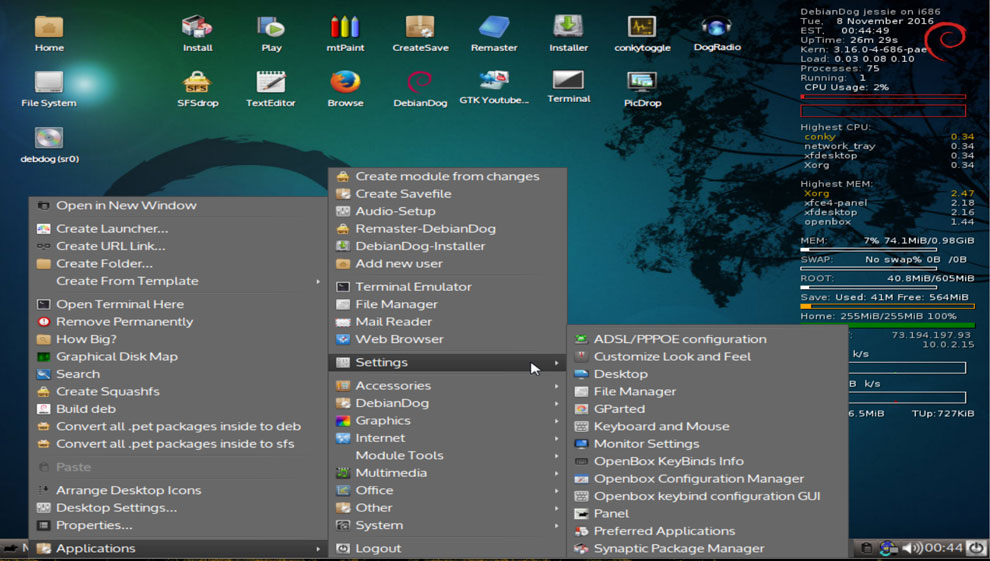Choose Monitor Settings
This screenshot has height=561, width=990.
(707, 444)
